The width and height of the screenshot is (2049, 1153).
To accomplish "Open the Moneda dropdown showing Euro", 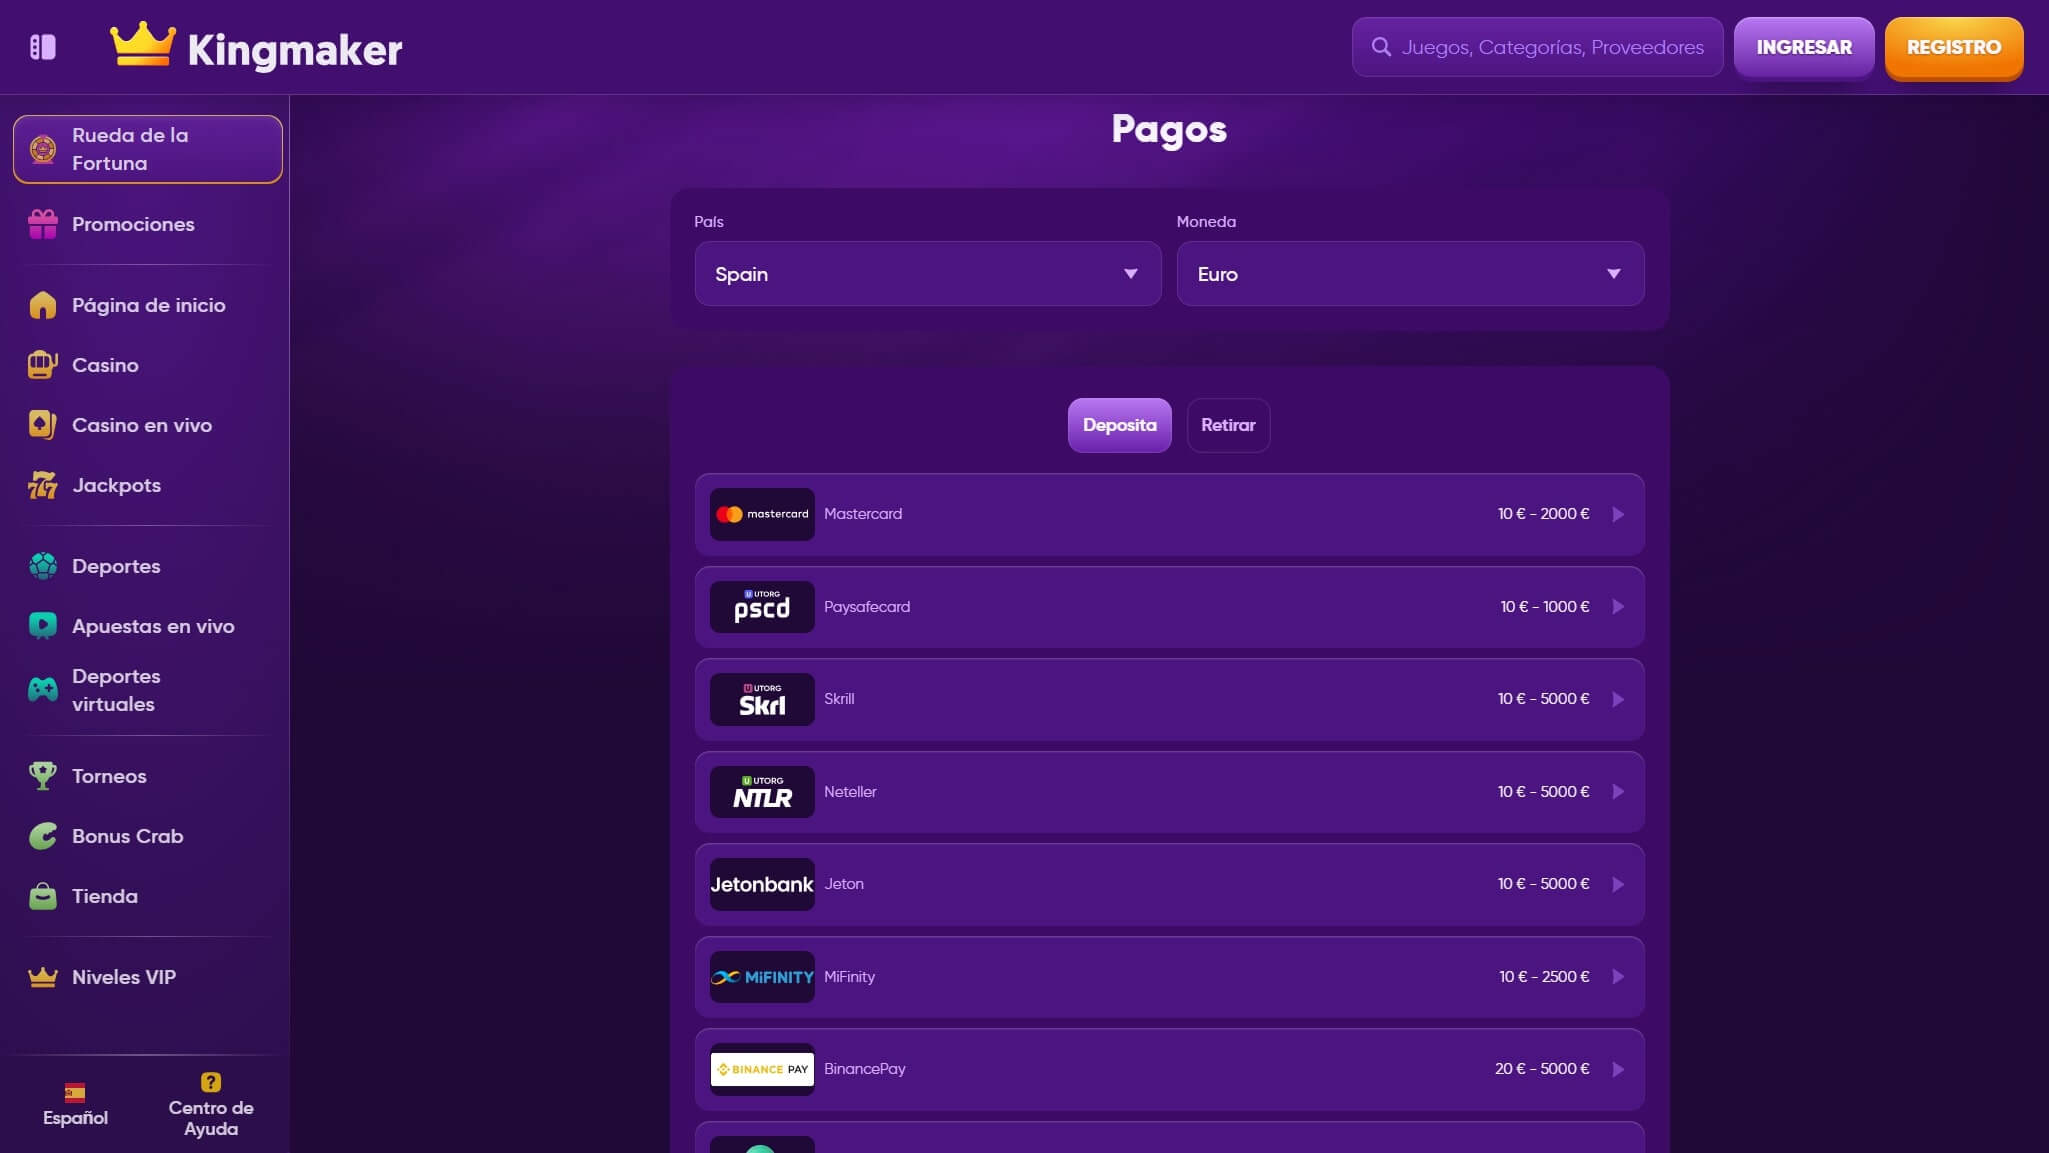I will (1410, 273).
